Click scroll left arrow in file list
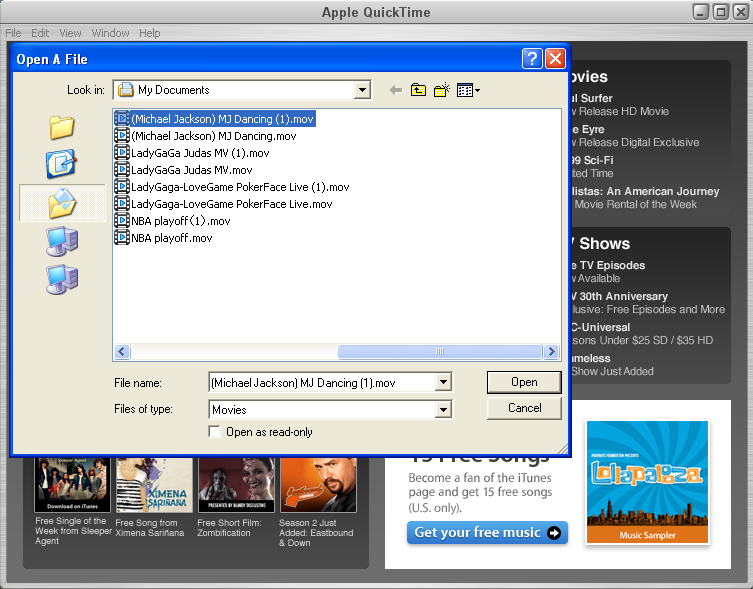The width and height of the screenshot is (753, 589). (122, 352)
